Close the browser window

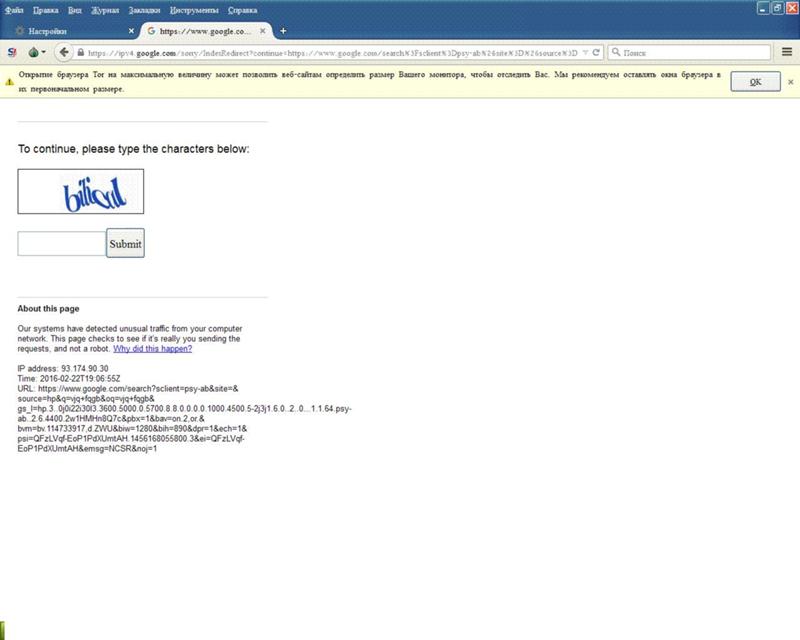792,8
